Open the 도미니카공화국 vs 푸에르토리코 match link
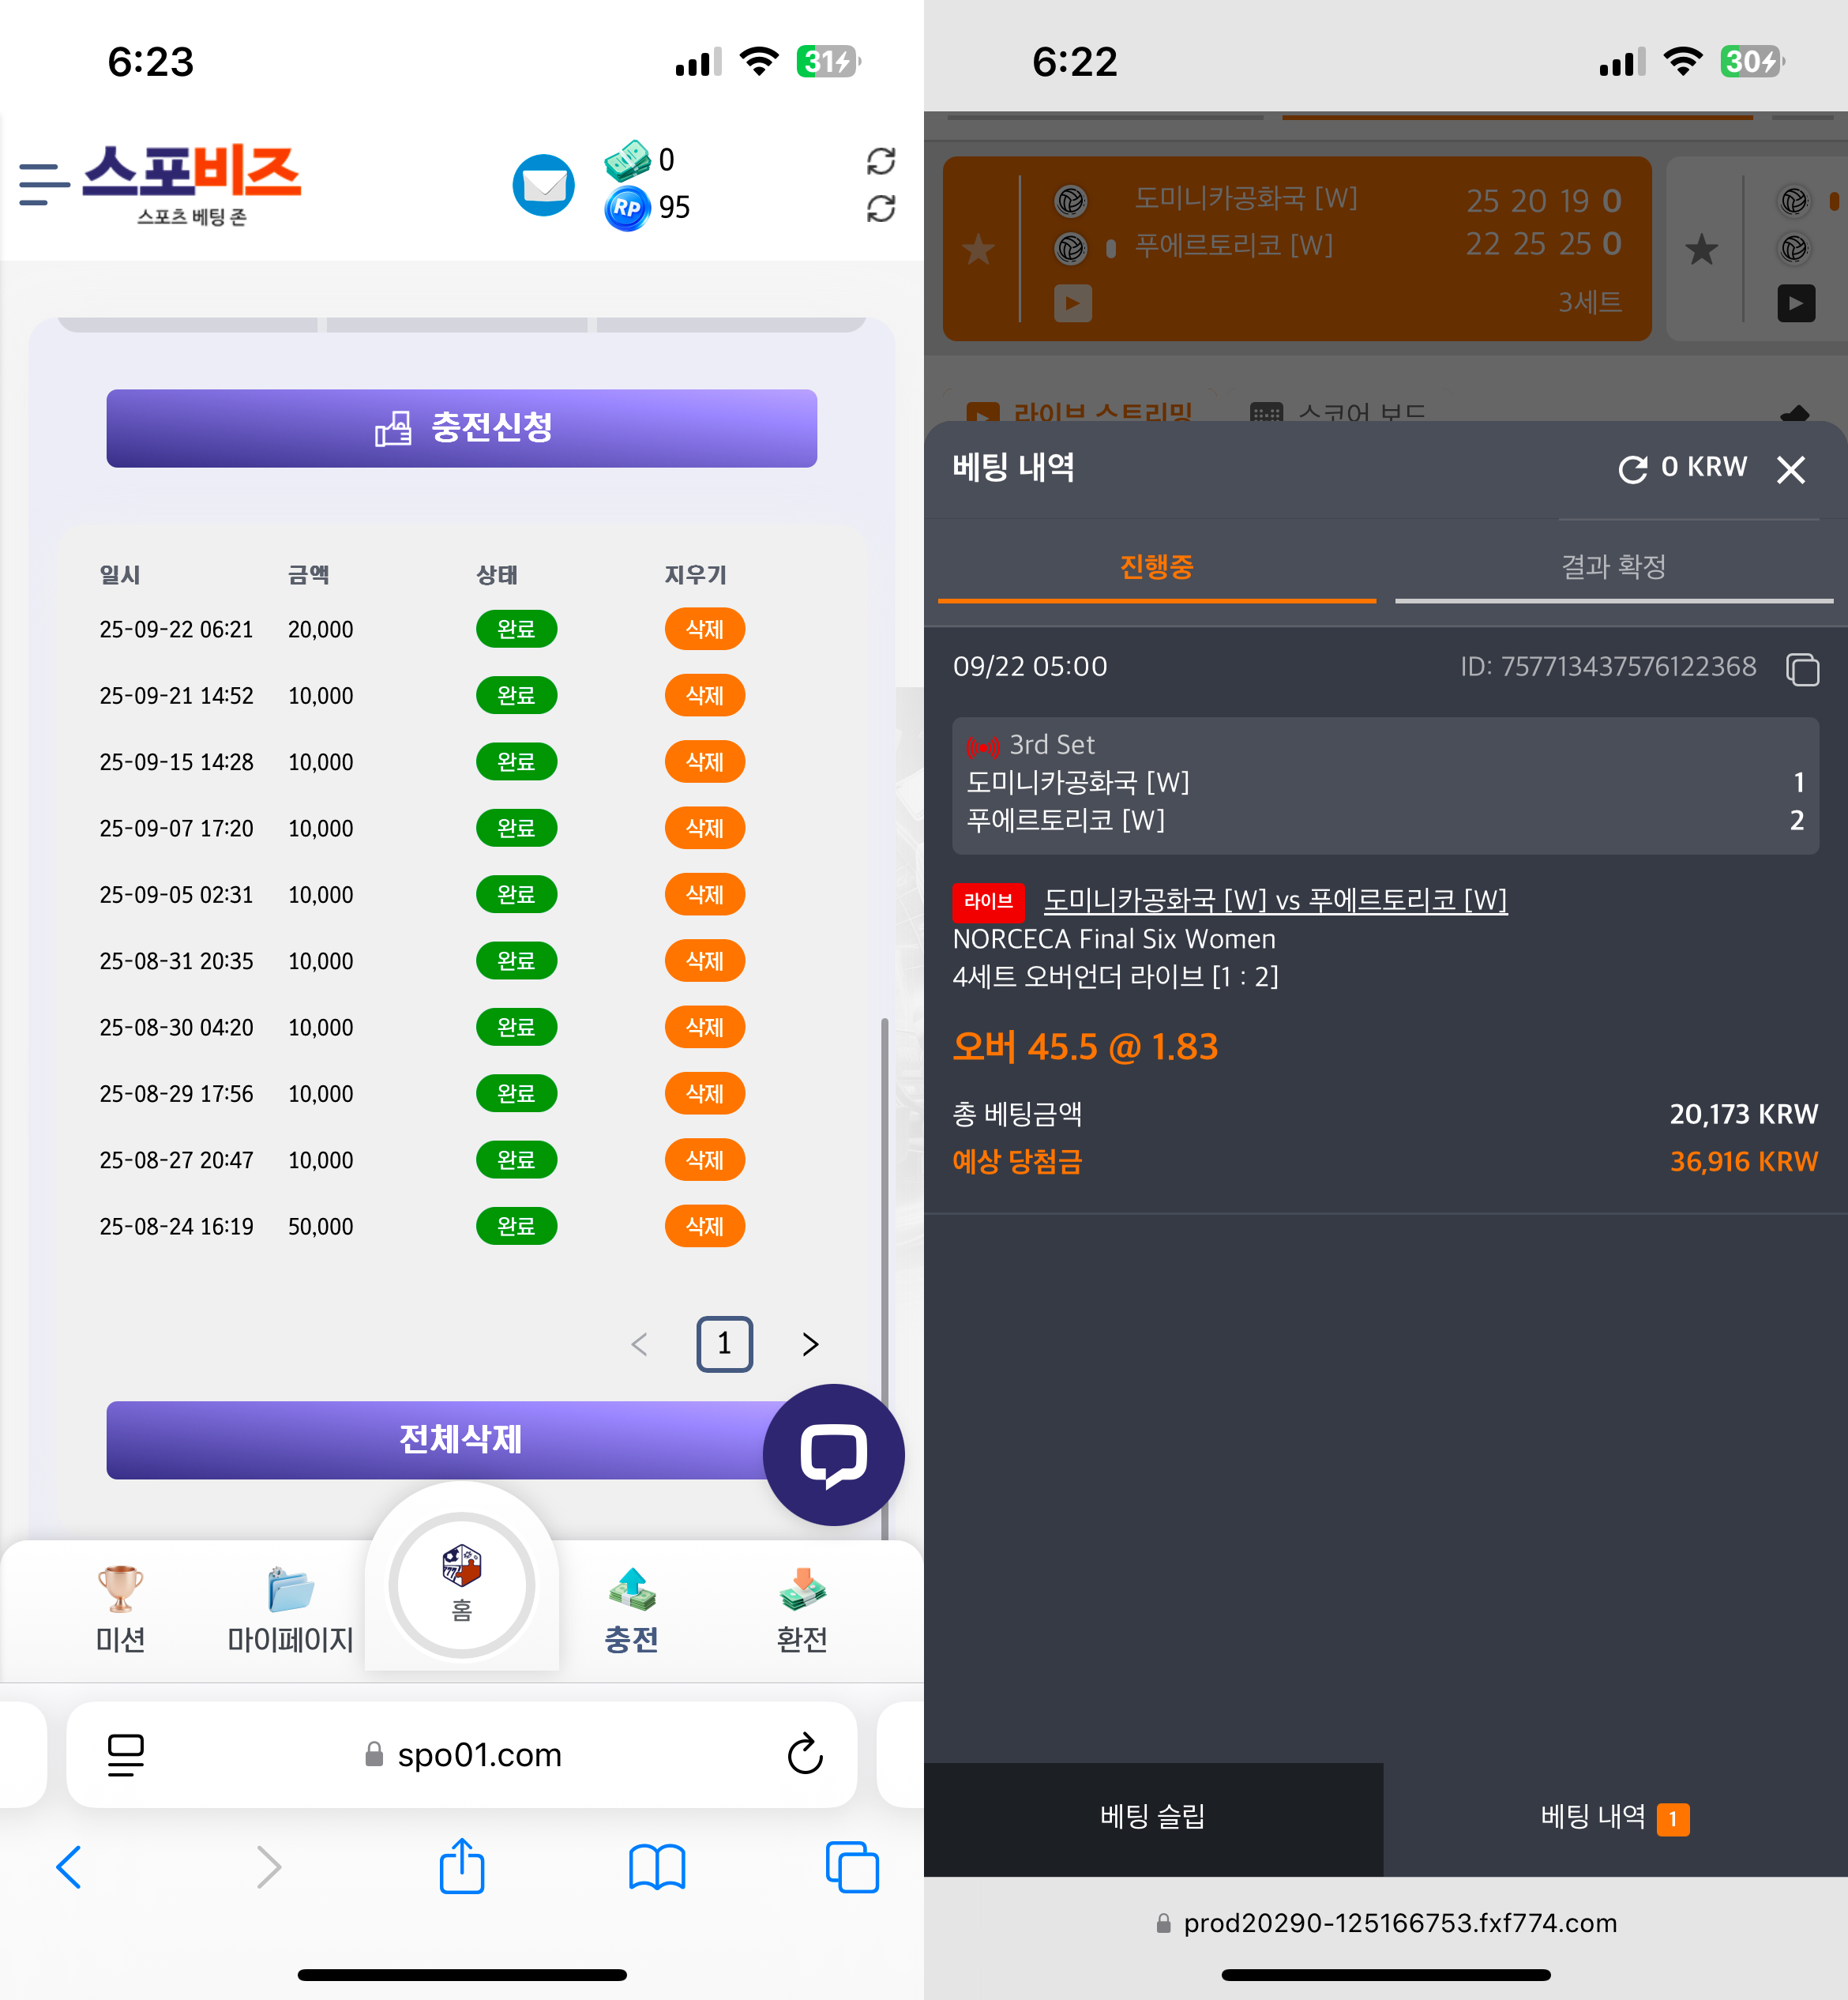The image size is (1848, 2000). tap(1275, 900)
